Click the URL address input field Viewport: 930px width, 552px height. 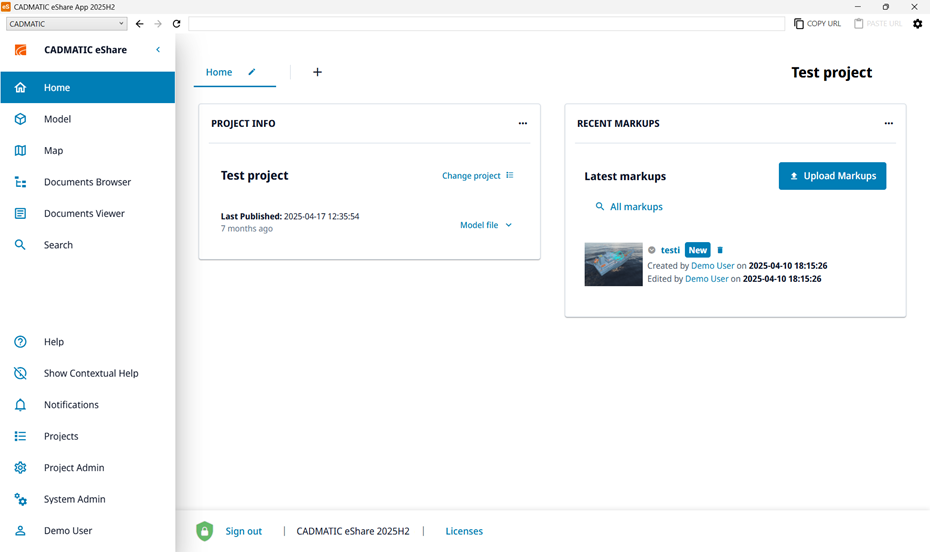(x=485, y=23)
